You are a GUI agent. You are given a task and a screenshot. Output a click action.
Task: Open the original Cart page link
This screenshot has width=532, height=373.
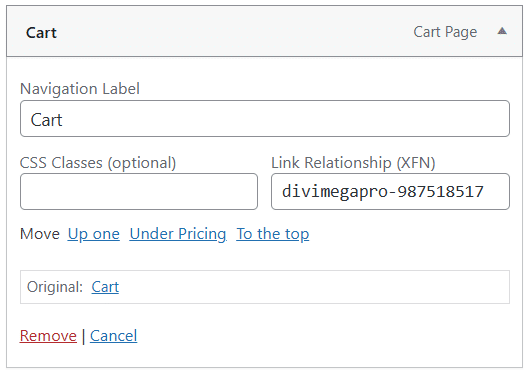[x=105, y=287]
